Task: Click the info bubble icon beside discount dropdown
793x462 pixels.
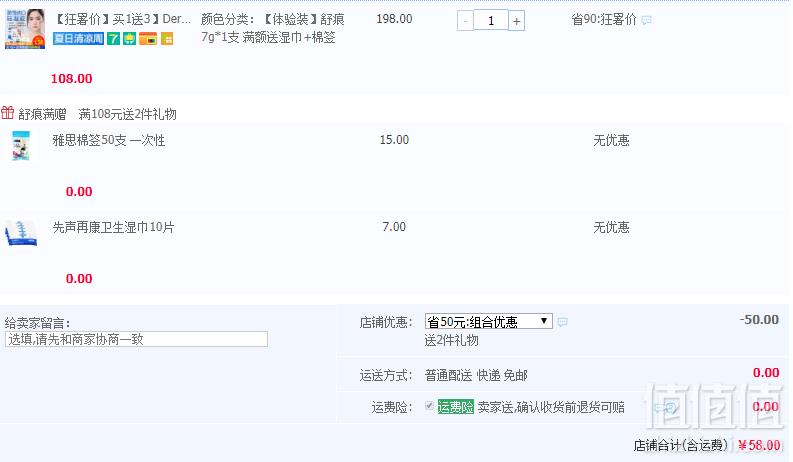Action: pyautogui.click(x=562, y=322)
